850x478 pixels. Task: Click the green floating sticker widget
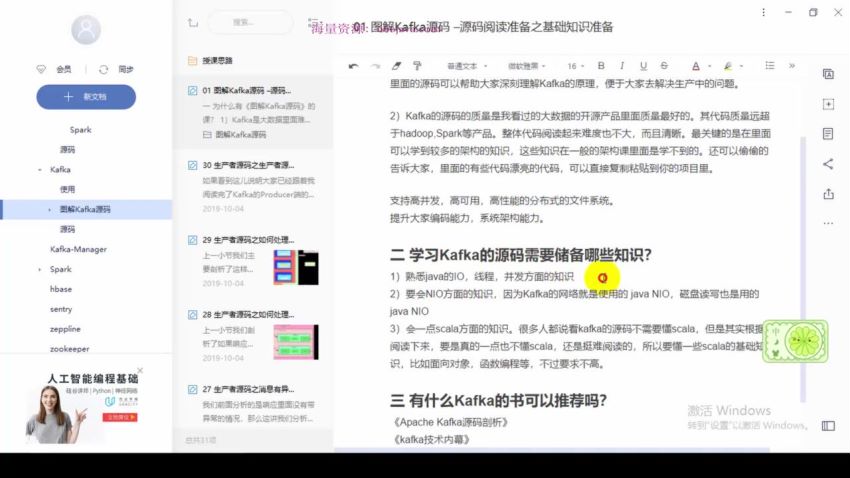pos(795,341)
